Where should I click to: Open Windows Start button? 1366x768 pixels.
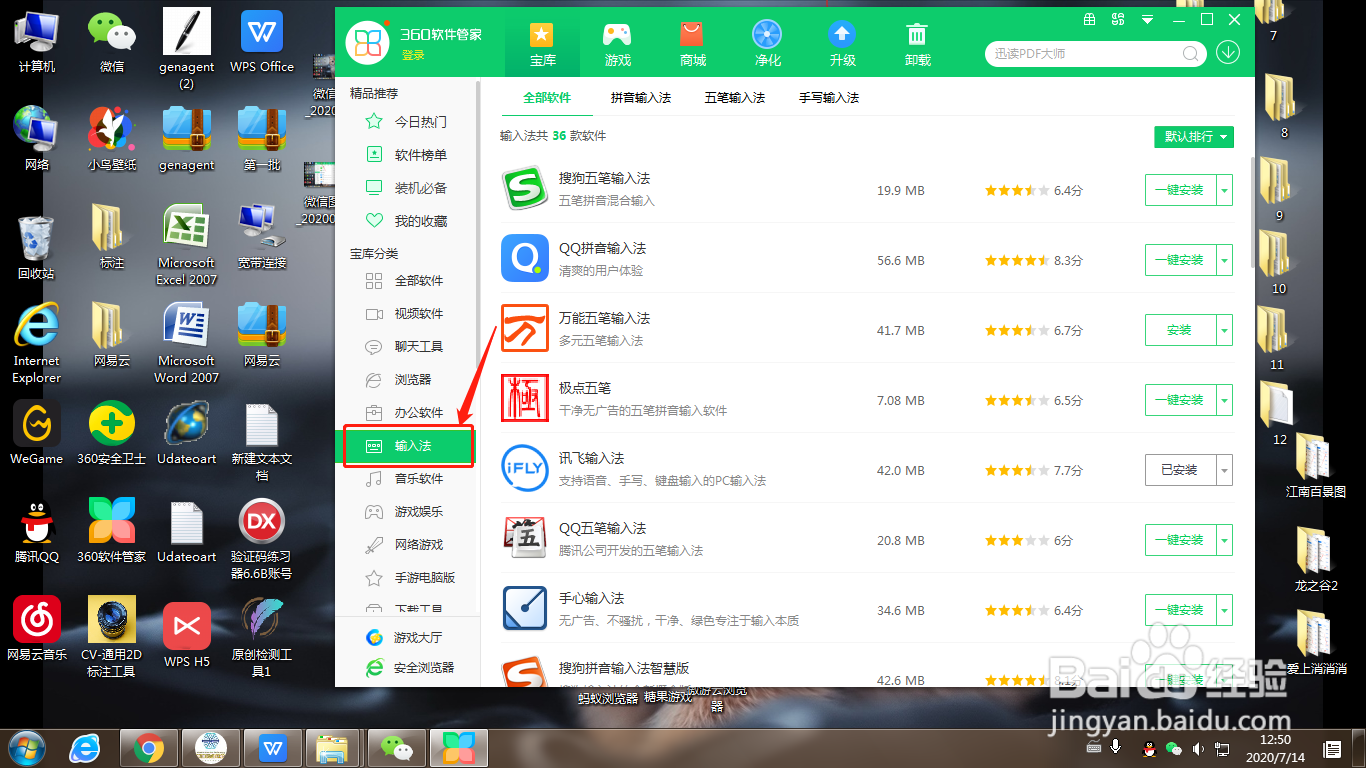click(x=26, y=747)
